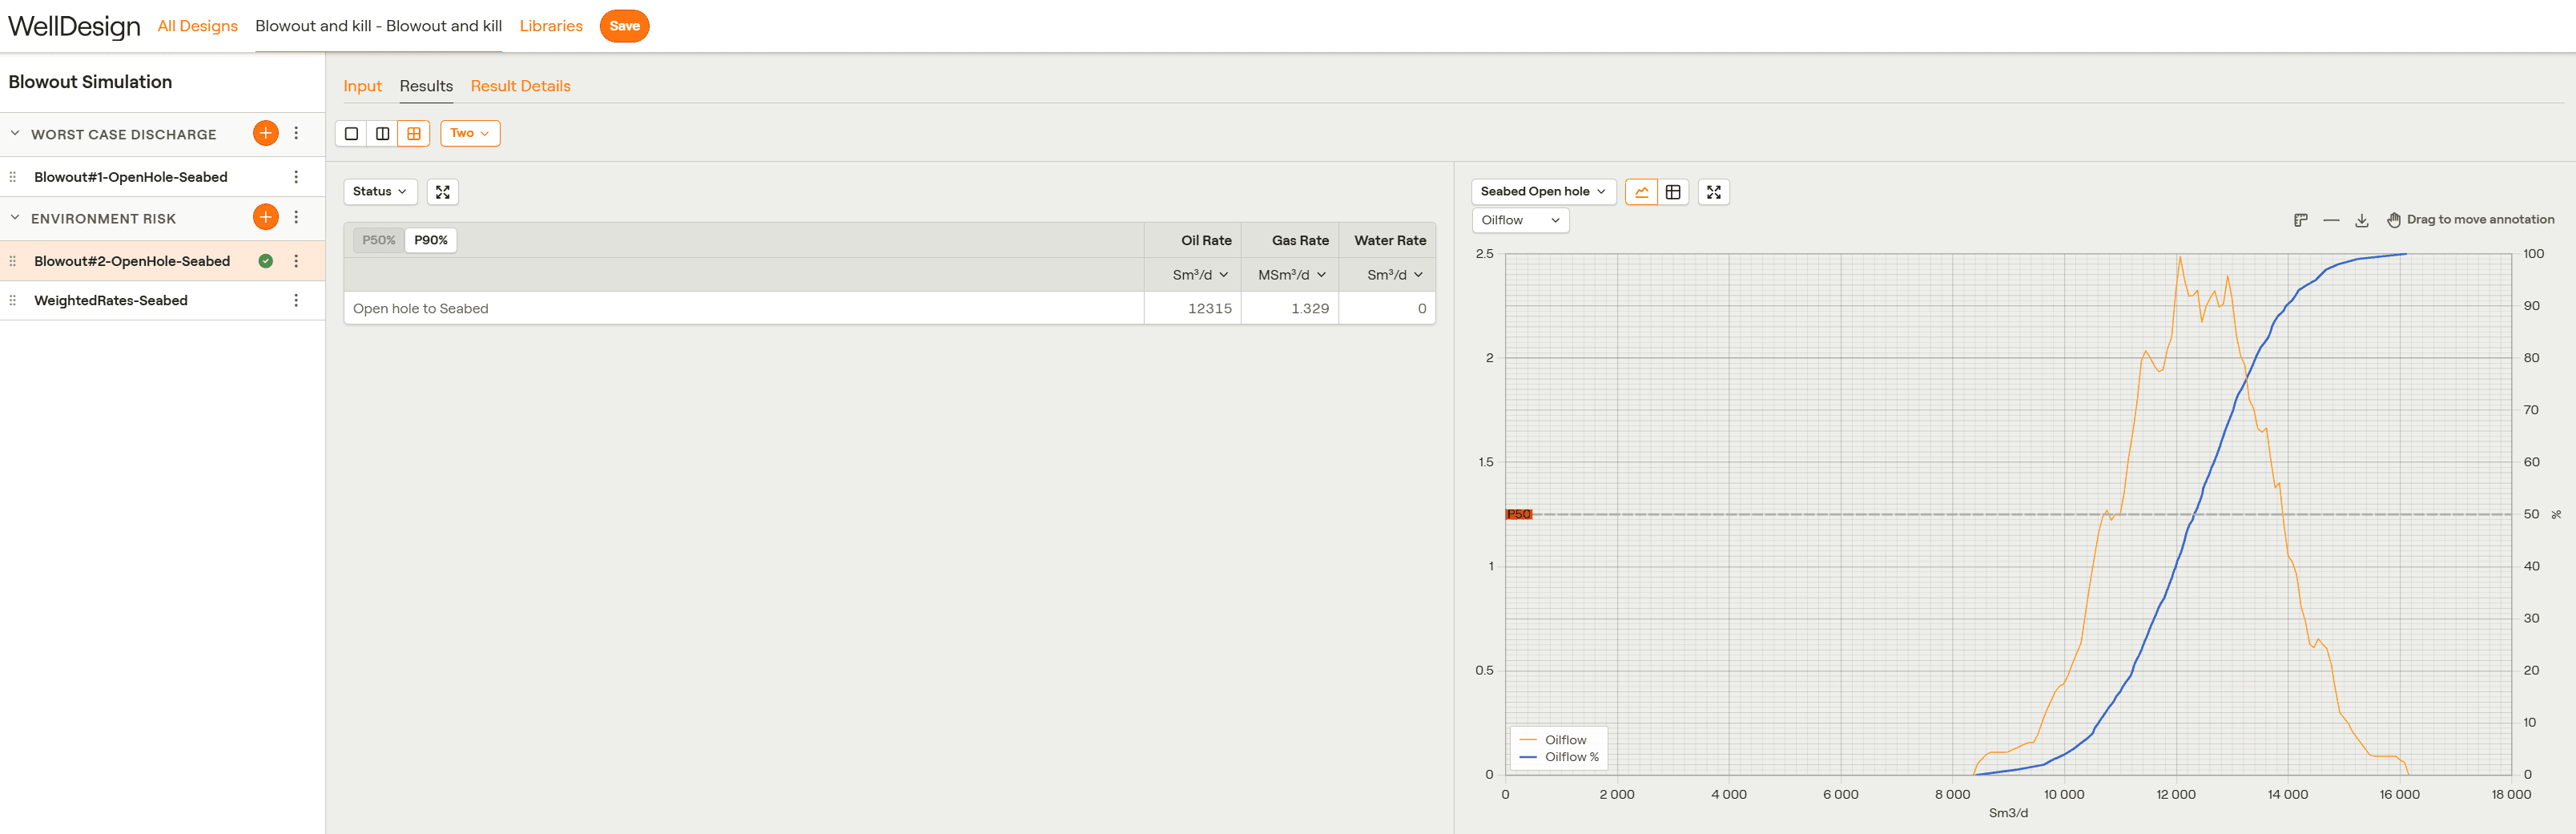Open the Seabed Open hole dropdown

[x=1542, y=192]
